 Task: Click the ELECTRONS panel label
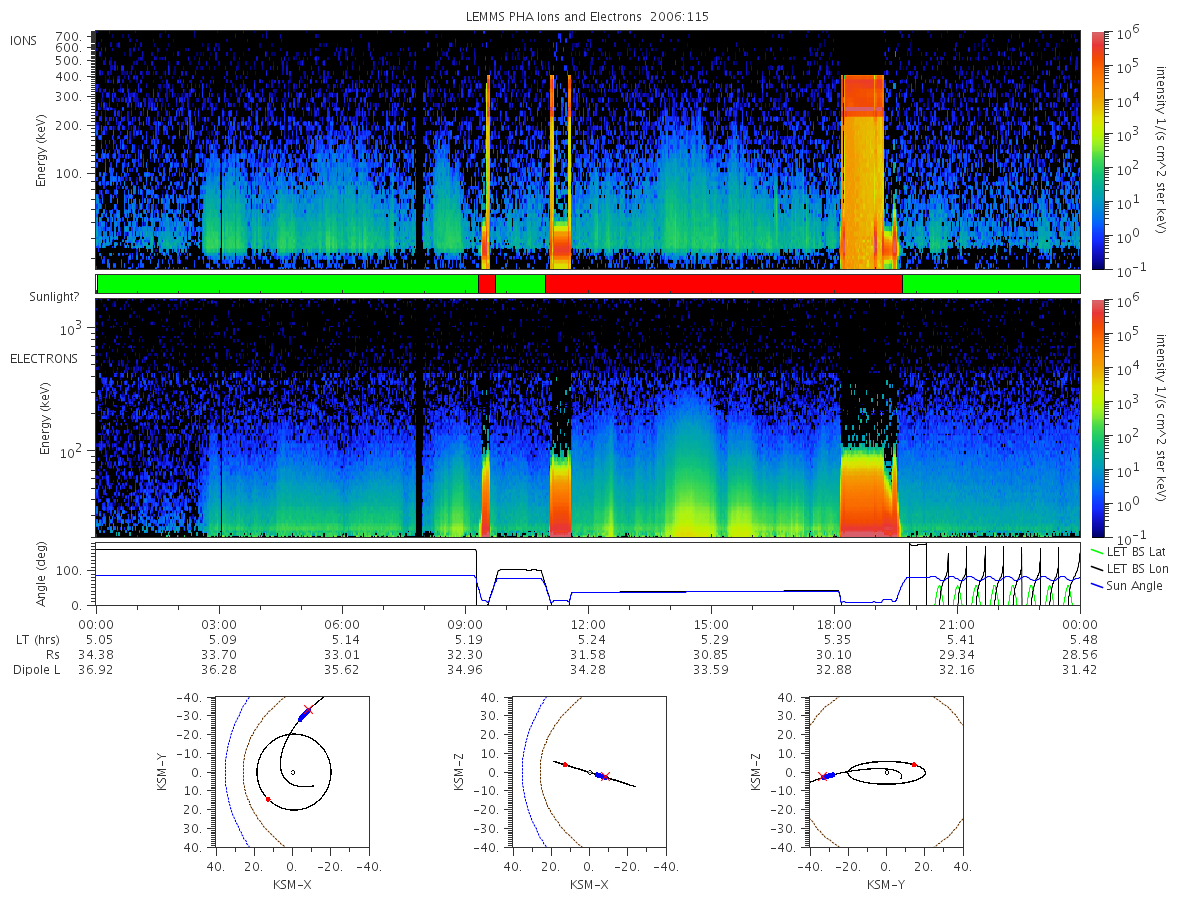point(43,358)
